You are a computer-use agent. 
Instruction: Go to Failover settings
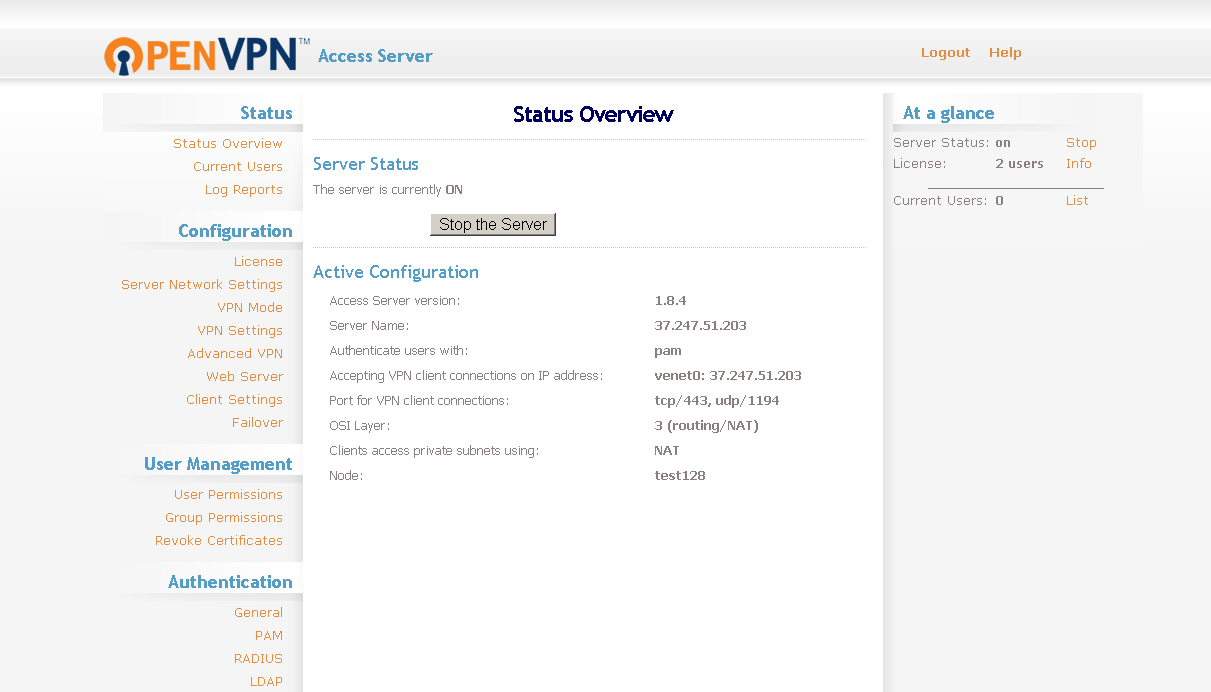258,423
